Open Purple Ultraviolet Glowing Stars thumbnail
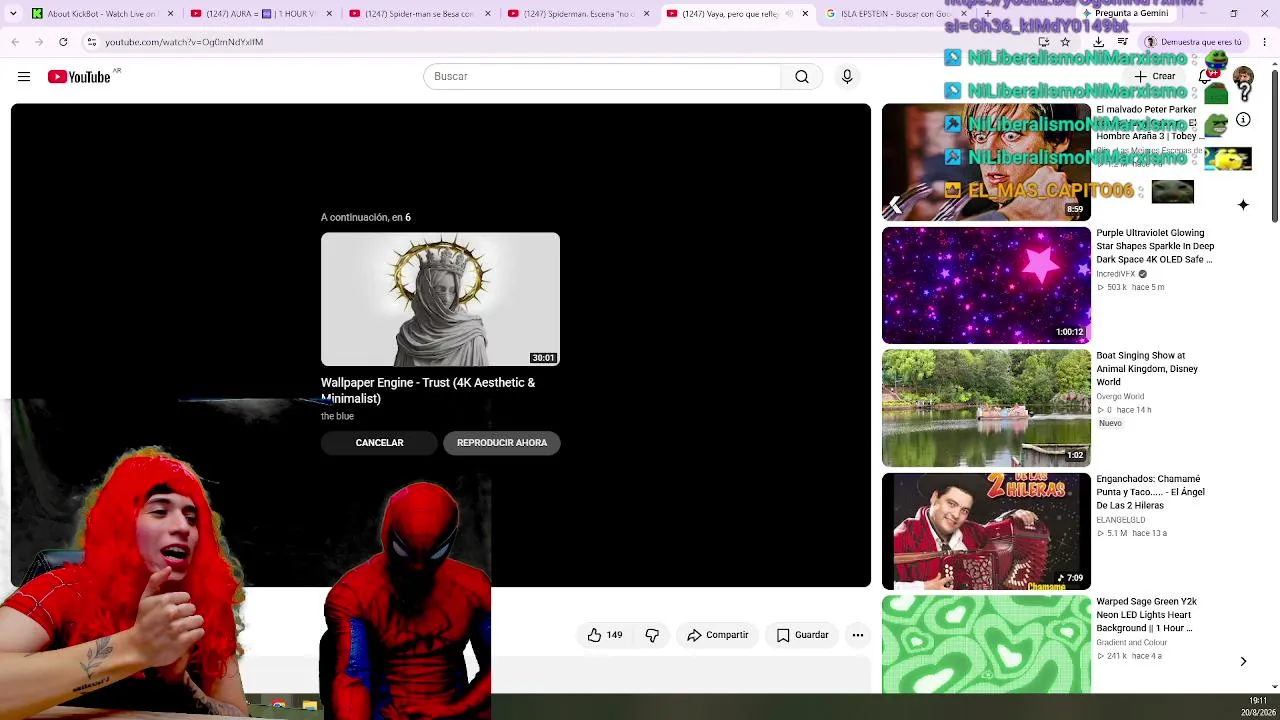Image resolution: width=1280 pixels, height=720 pixels. [986, 286]
